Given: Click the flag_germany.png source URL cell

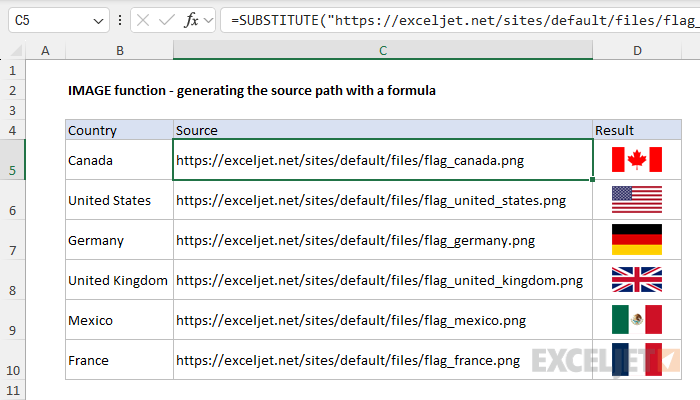Looking at the screenshot, I should [x=383, y=240].
